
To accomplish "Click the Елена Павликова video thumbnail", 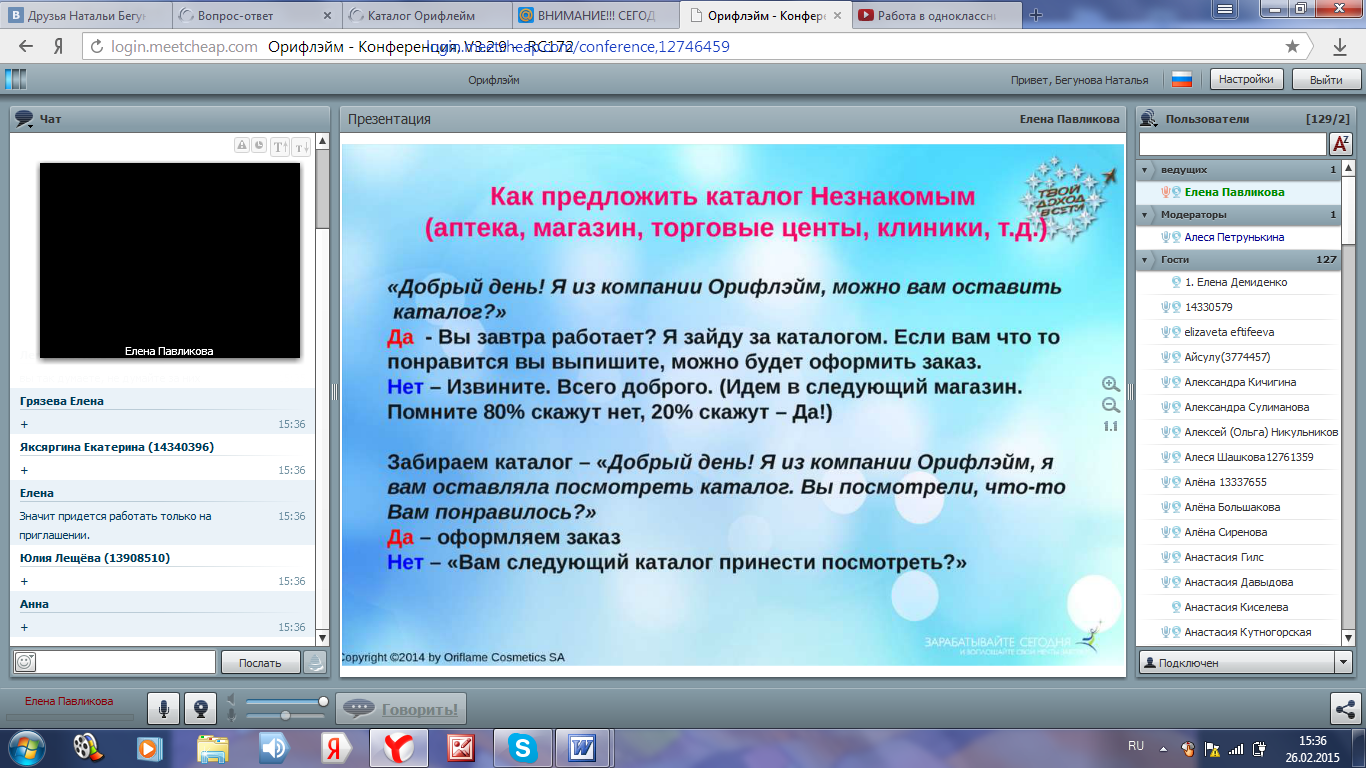I will (169, 260).
